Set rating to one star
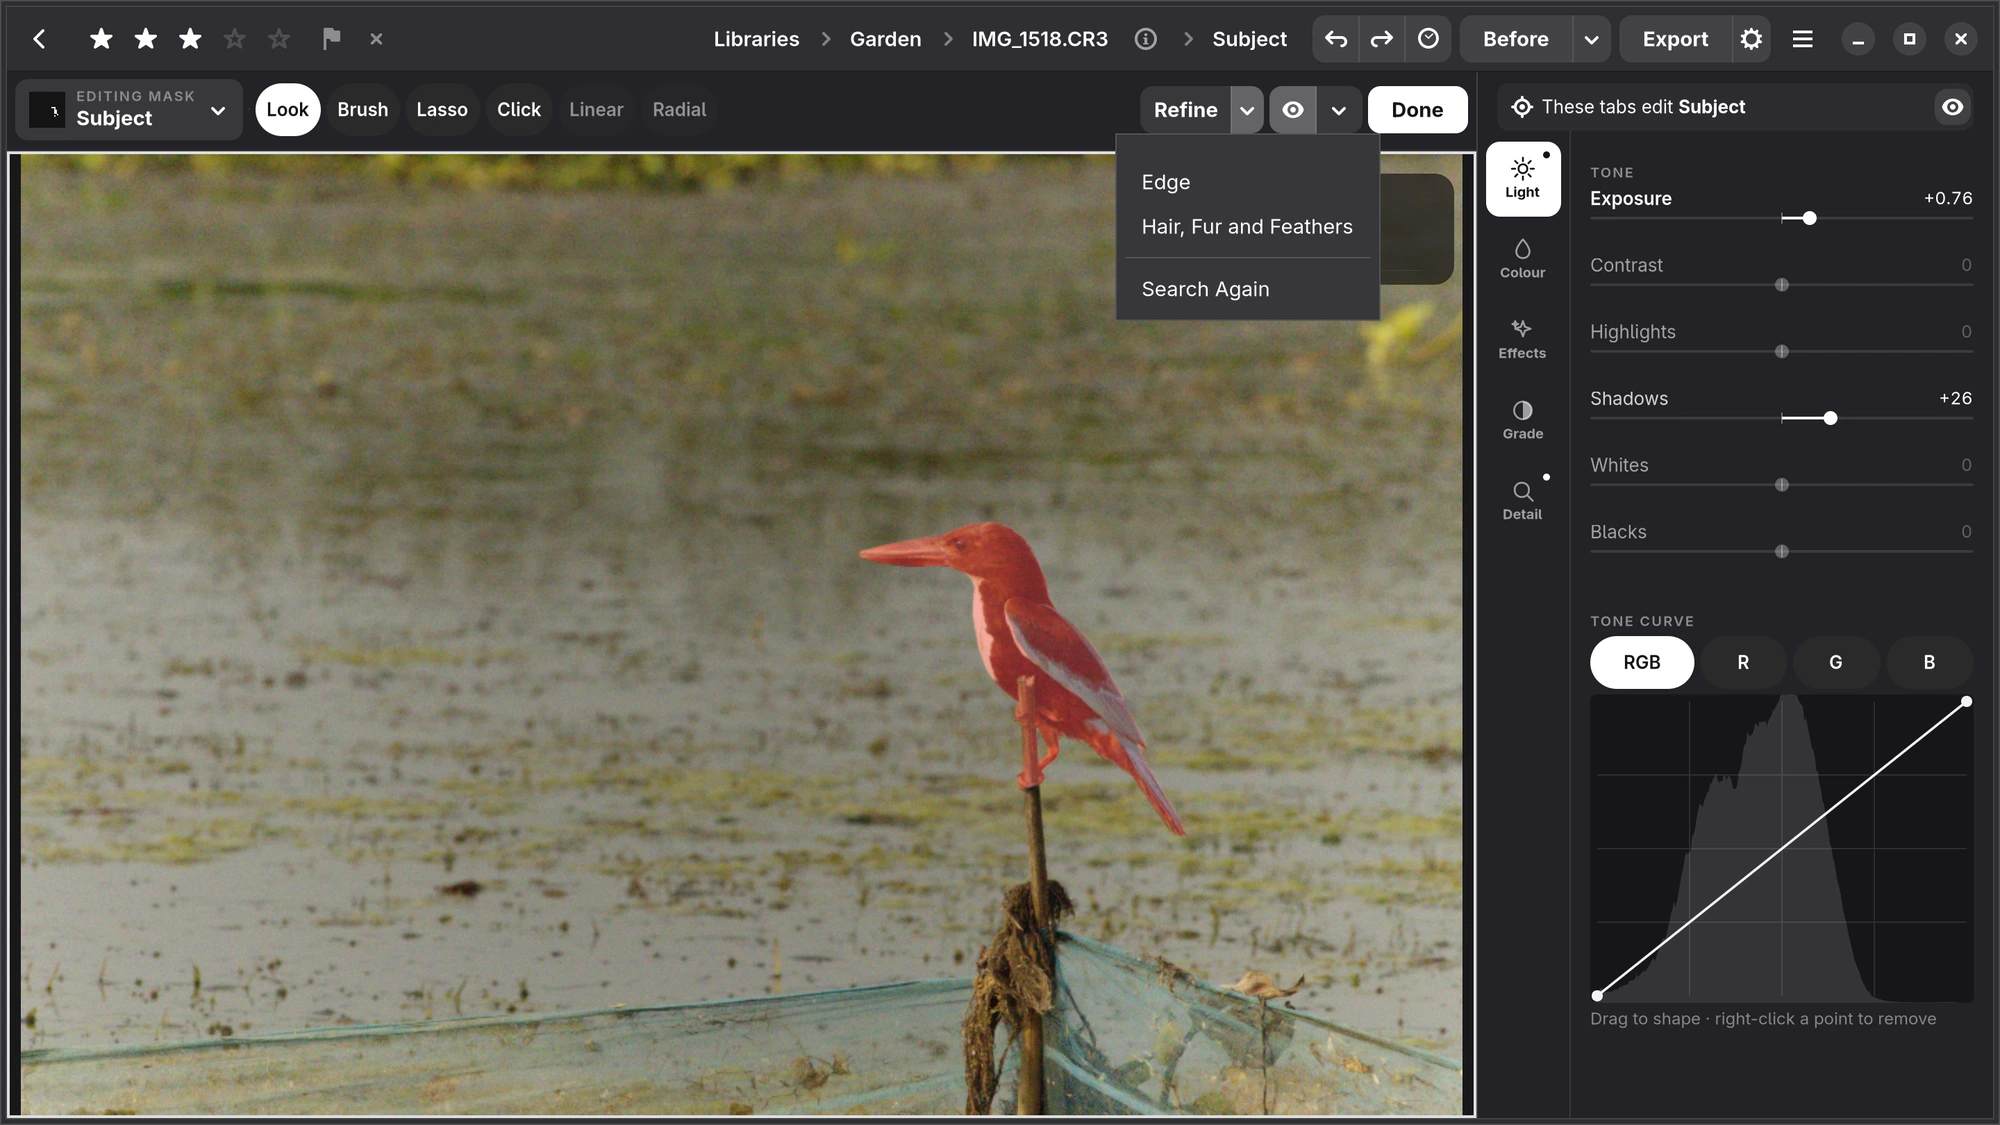 [101, 39]
